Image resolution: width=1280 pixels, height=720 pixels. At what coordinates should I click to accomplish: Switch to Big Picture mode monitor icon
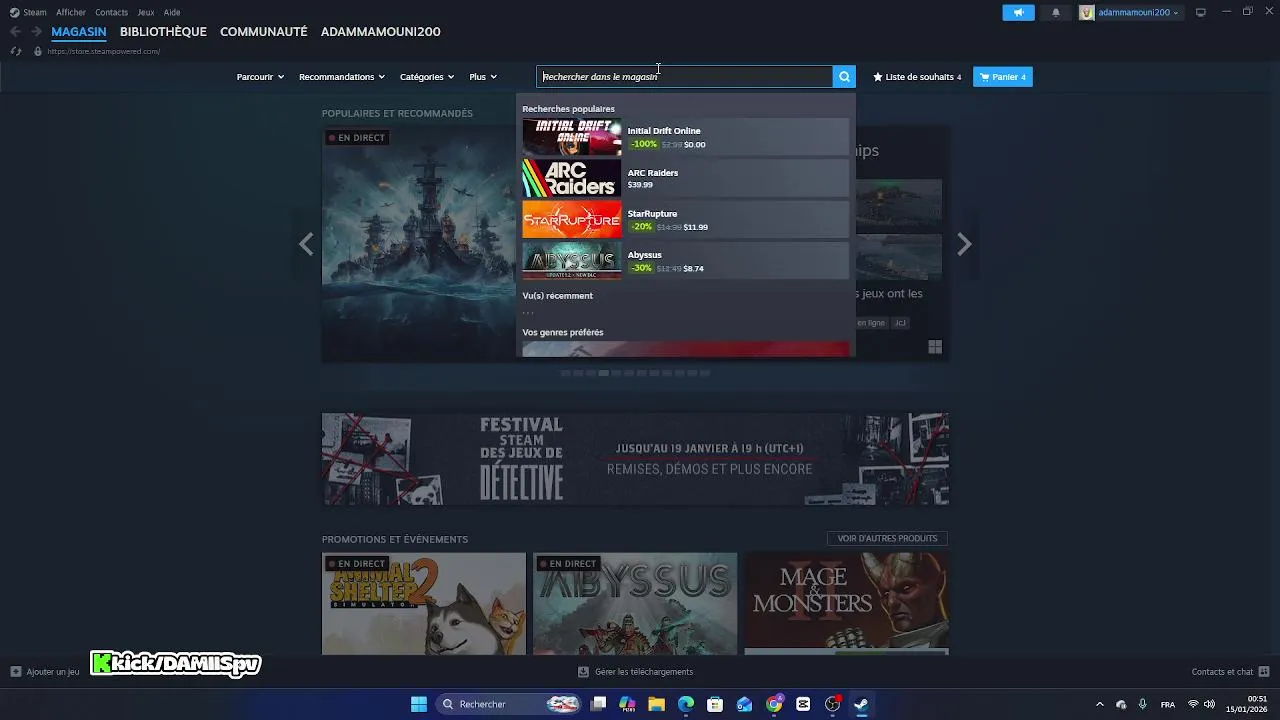[x=1200, y=13]
